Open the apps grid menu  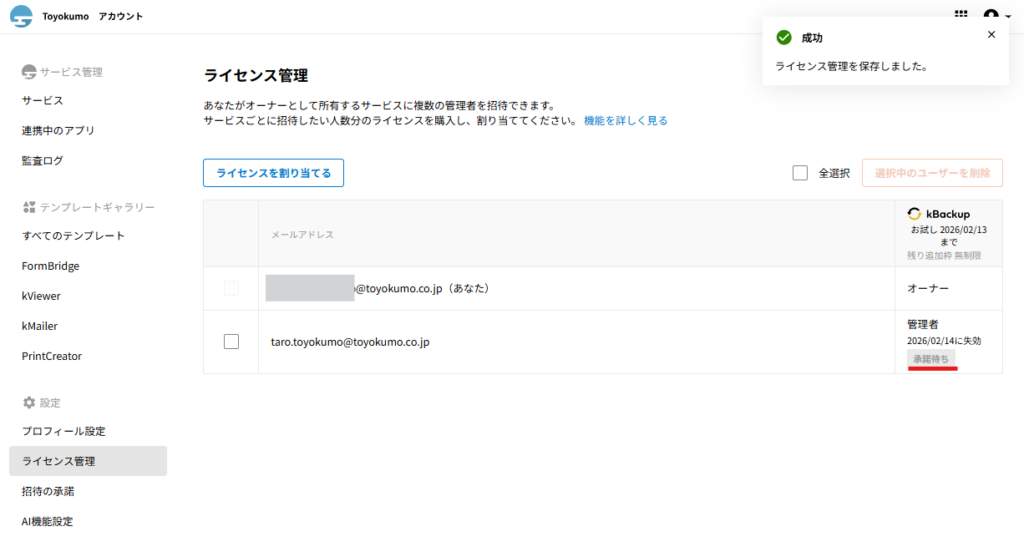click(961, 15)
